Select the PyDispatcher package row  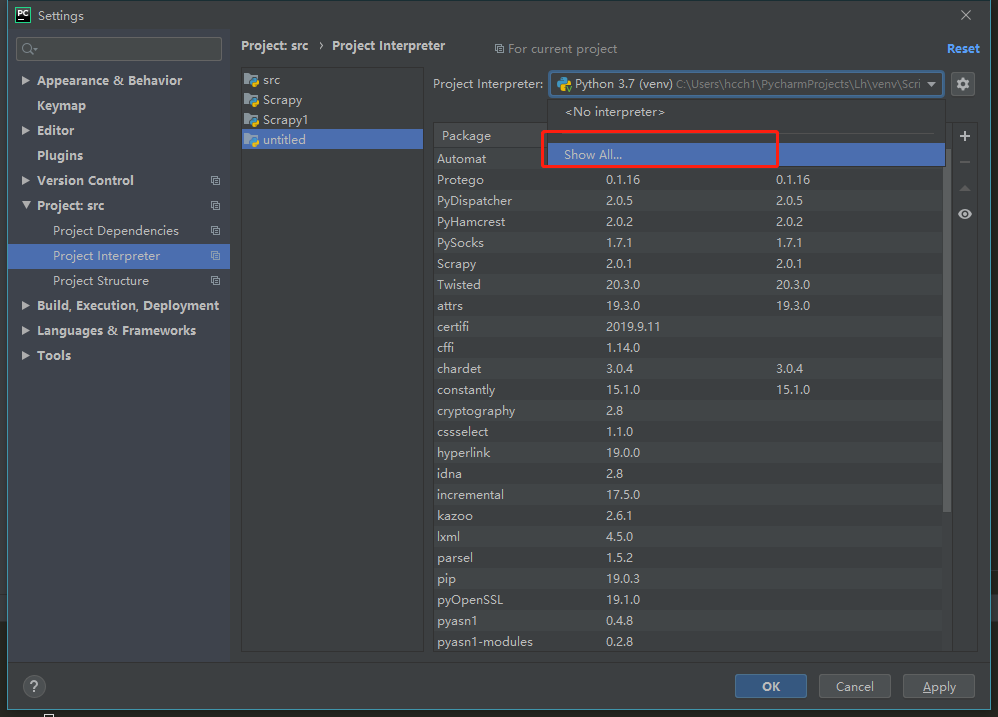[689, 201]
